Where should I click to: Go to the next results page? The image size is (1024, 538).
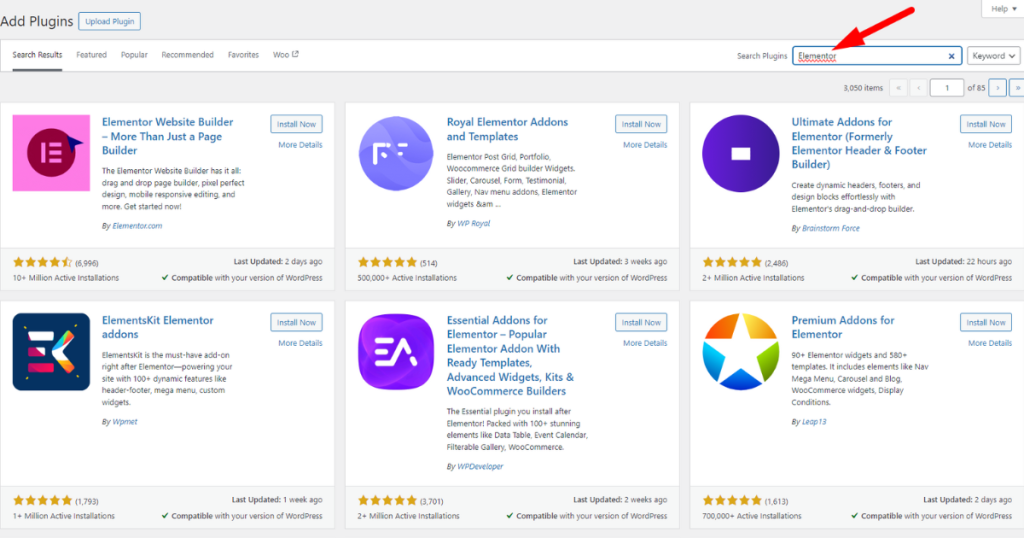[997, 87]
